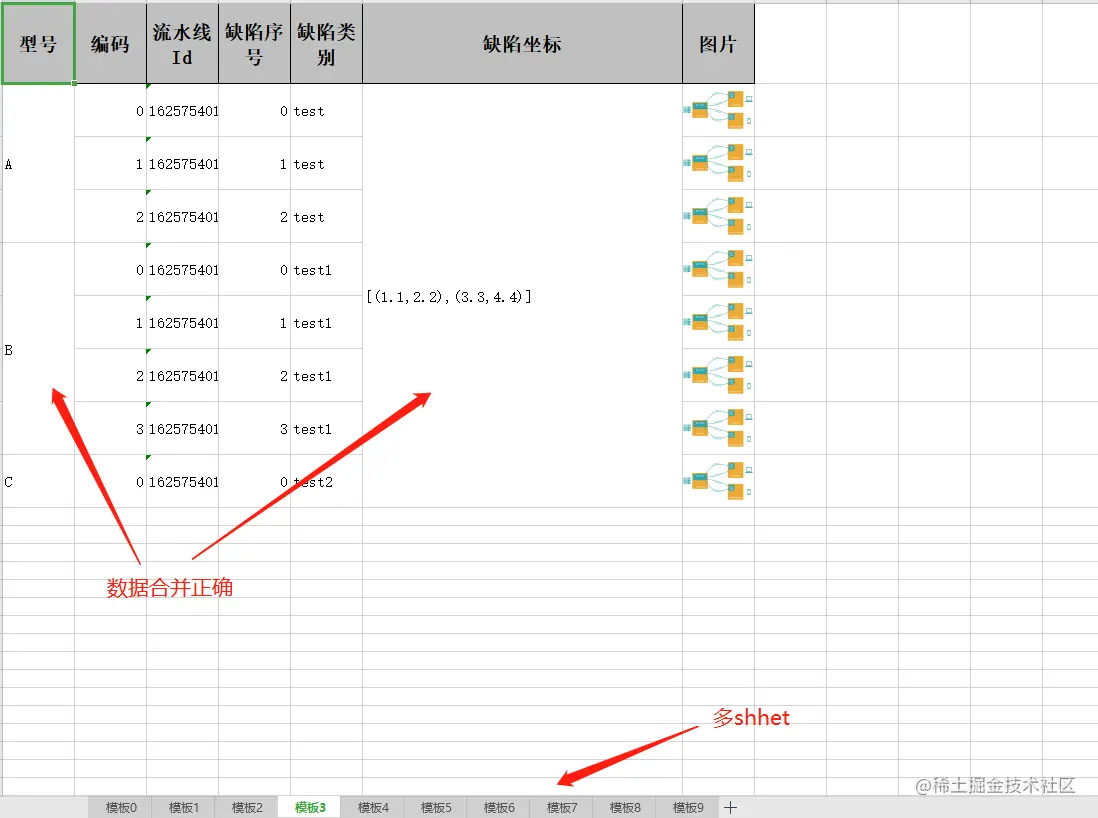Select the 图片 header cell
Image resolution: width=1098 pixels, height=818 pixels.
pos(718,43)
